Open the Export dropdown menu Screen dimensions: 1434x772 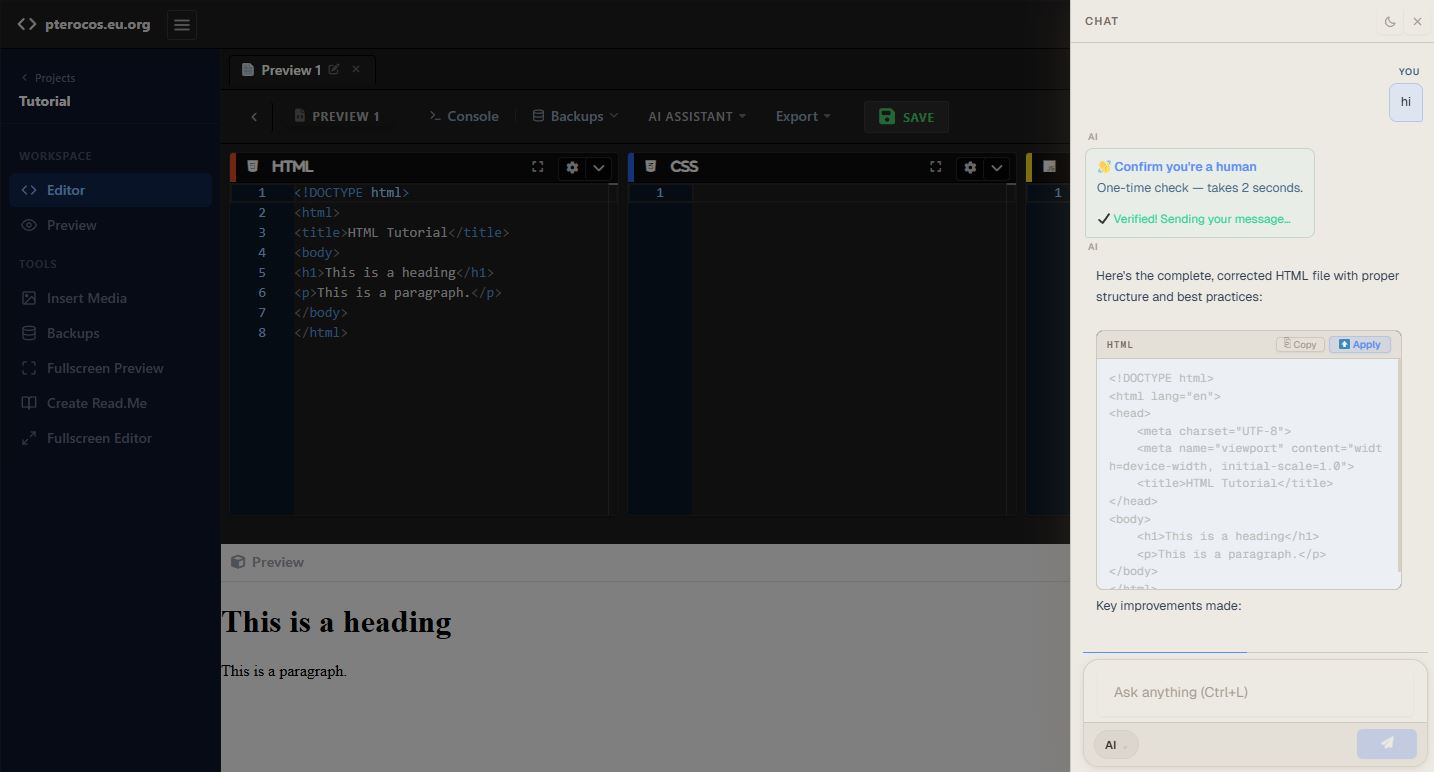tap(803, 116)
